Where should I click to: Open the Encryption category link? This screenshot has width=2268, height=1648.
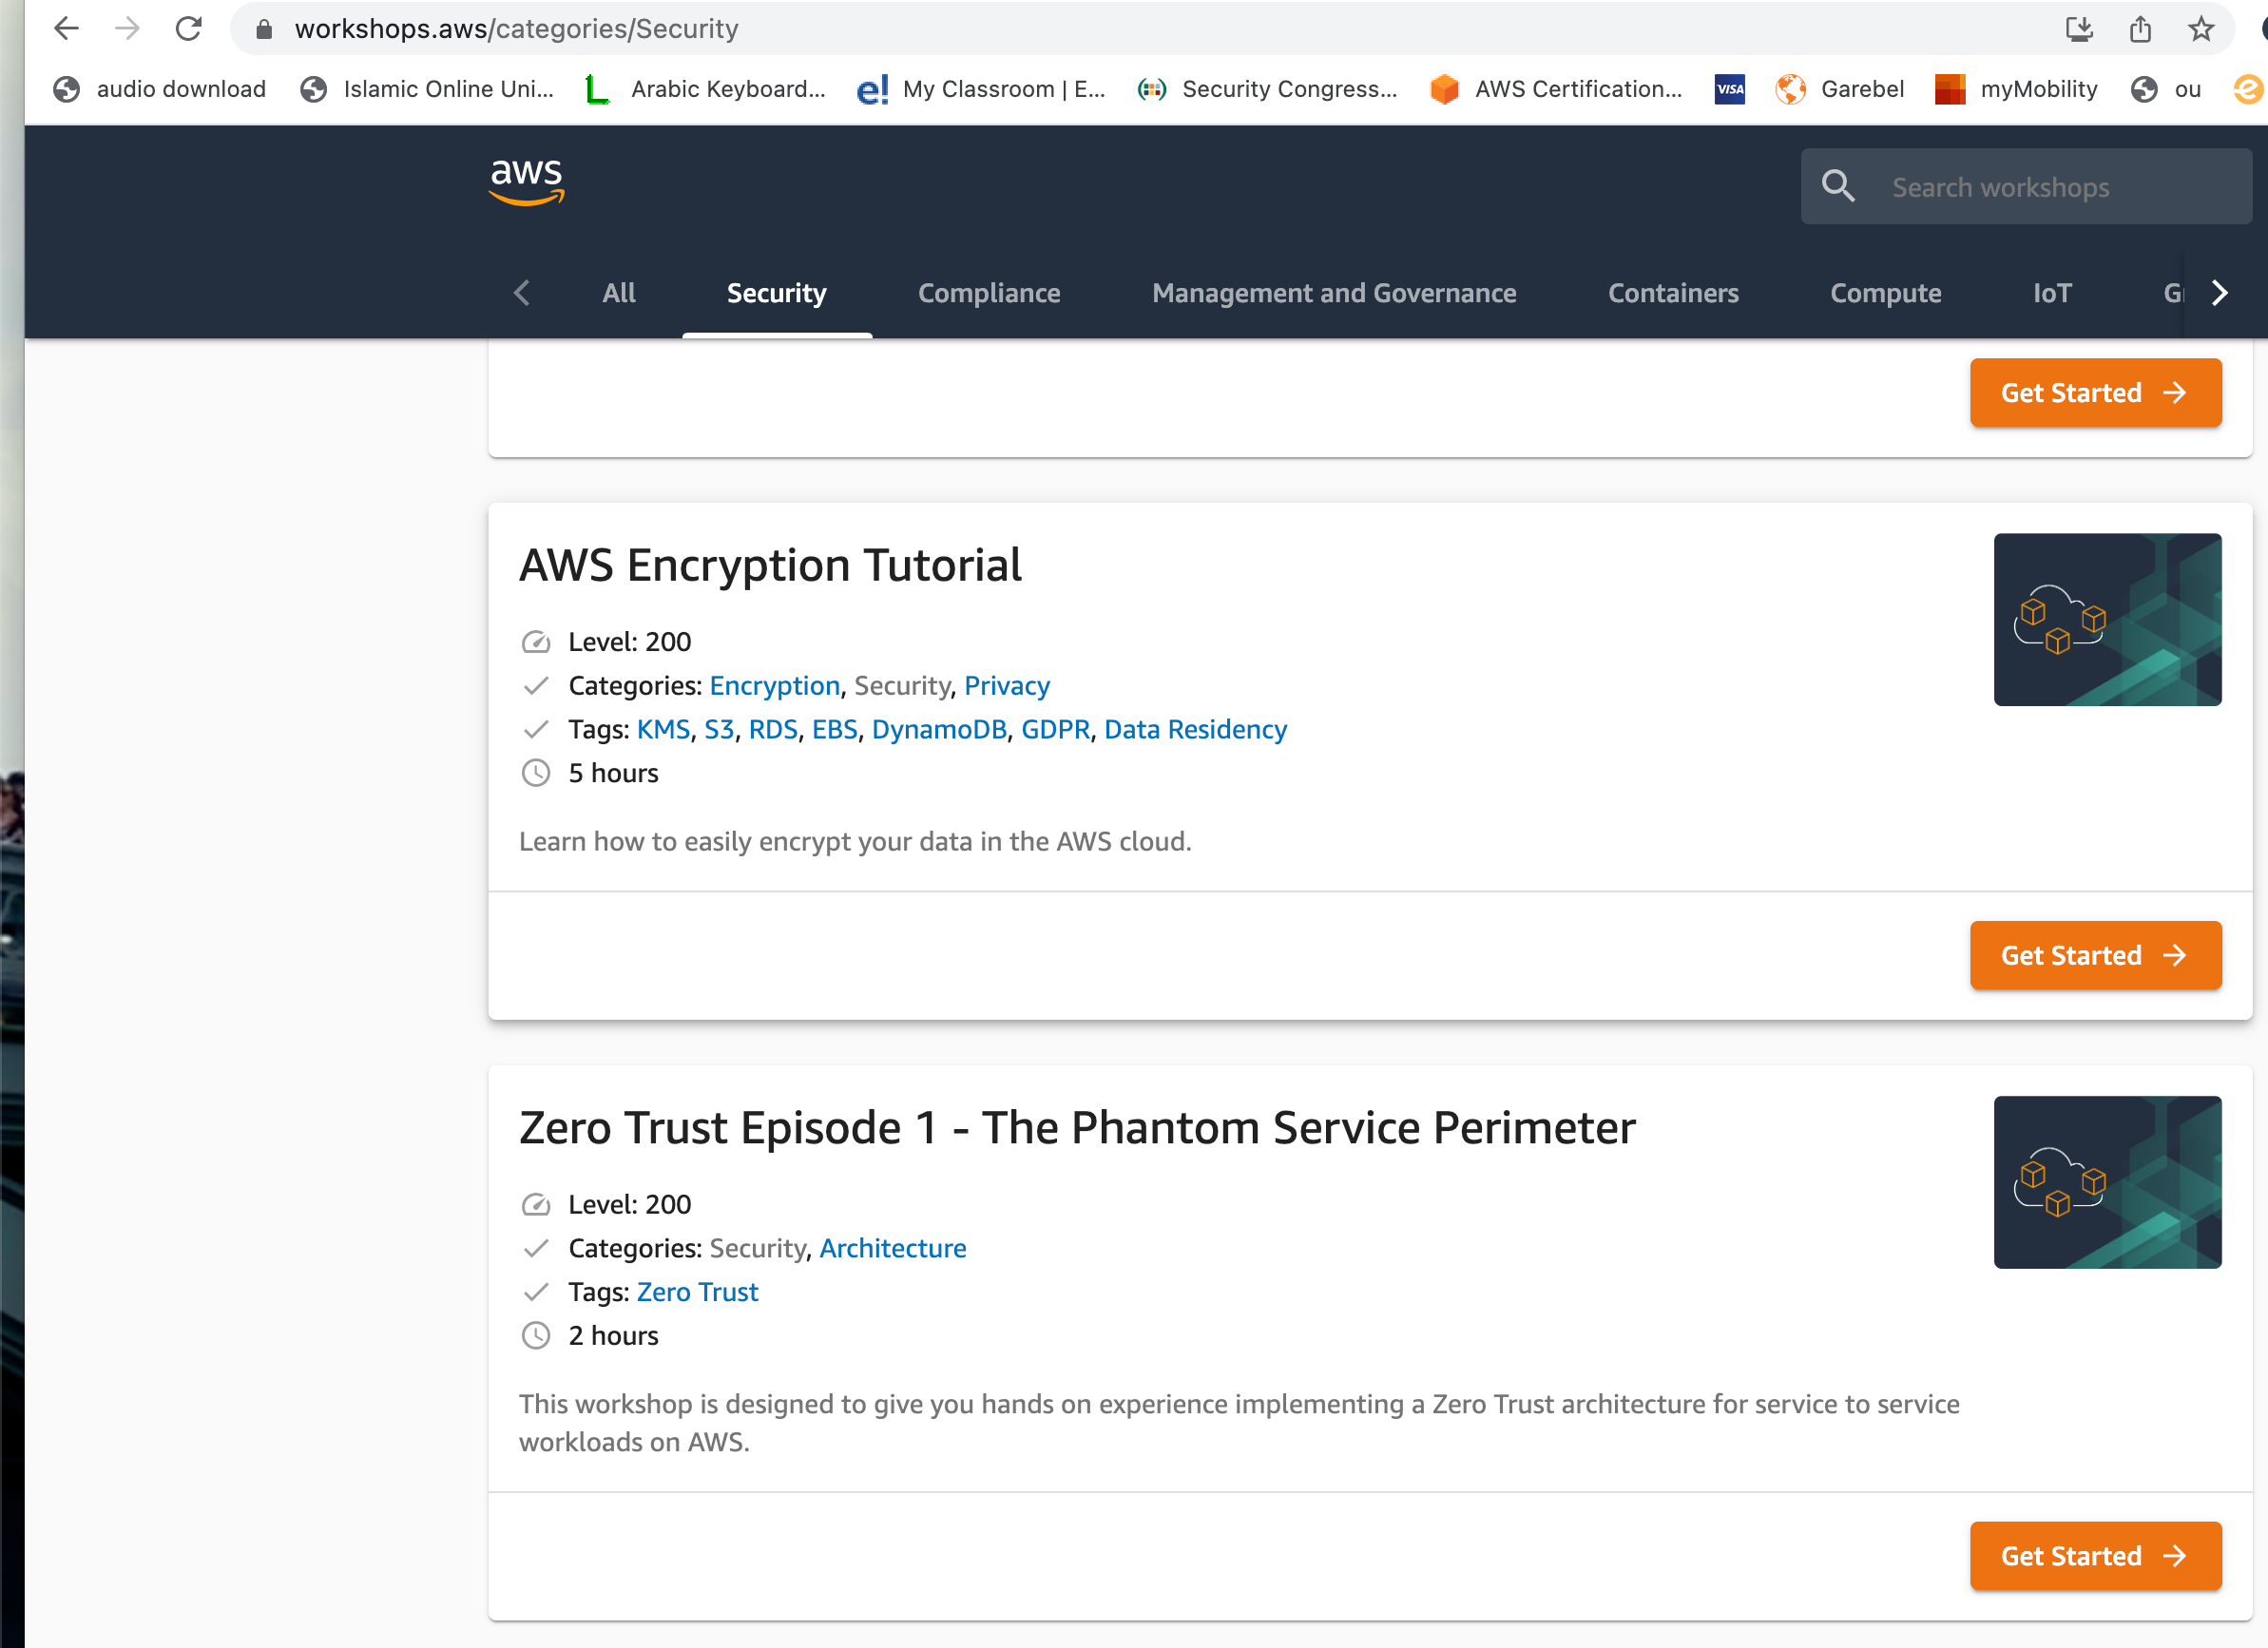click(x=774, y=685)
